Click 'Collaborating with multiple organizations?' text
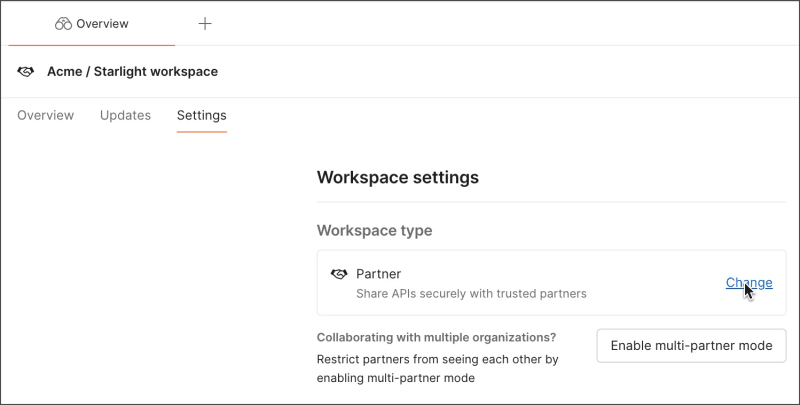The height and width of the screenshot is (405, 800). pyautogui.click(x=436, y=338)
